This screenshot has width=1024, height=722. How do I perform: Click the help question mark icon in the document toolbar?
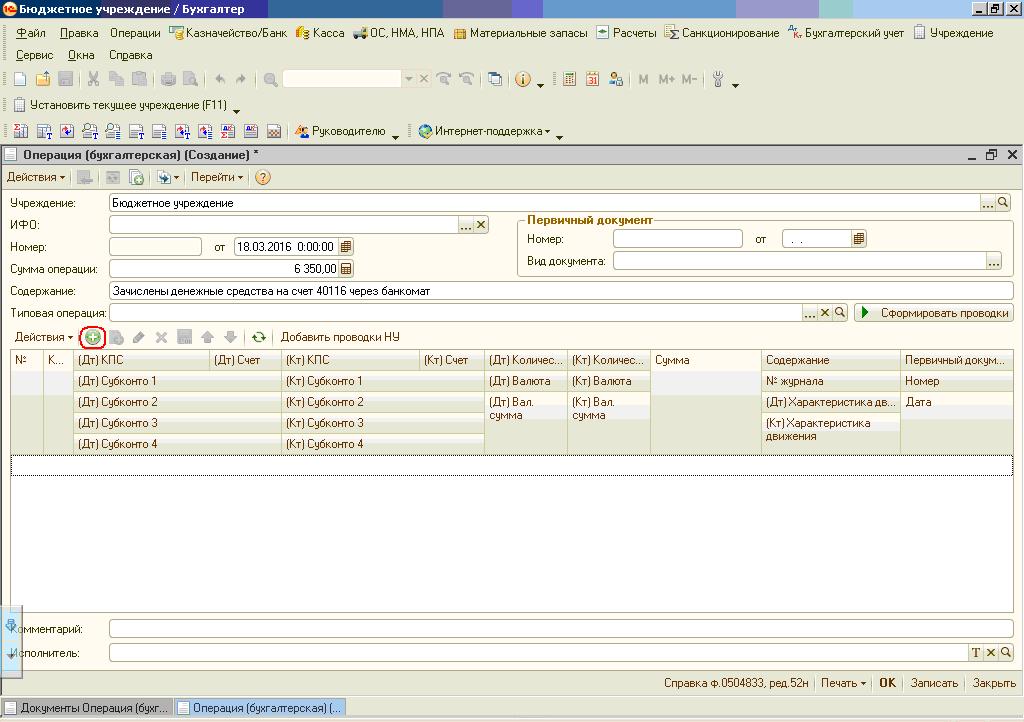263,177
